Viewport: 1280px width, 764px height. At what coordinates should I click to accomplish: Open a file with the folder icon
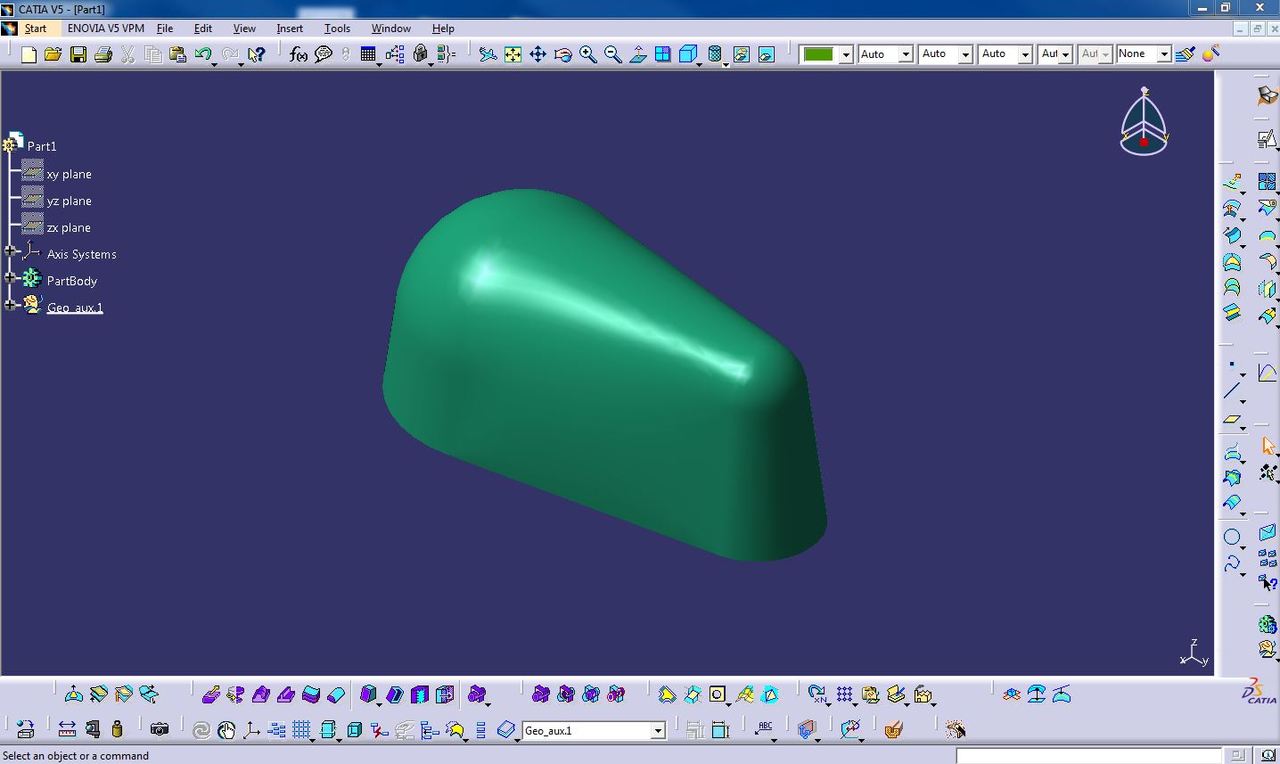pyautogui.click(x=53, y=54)
